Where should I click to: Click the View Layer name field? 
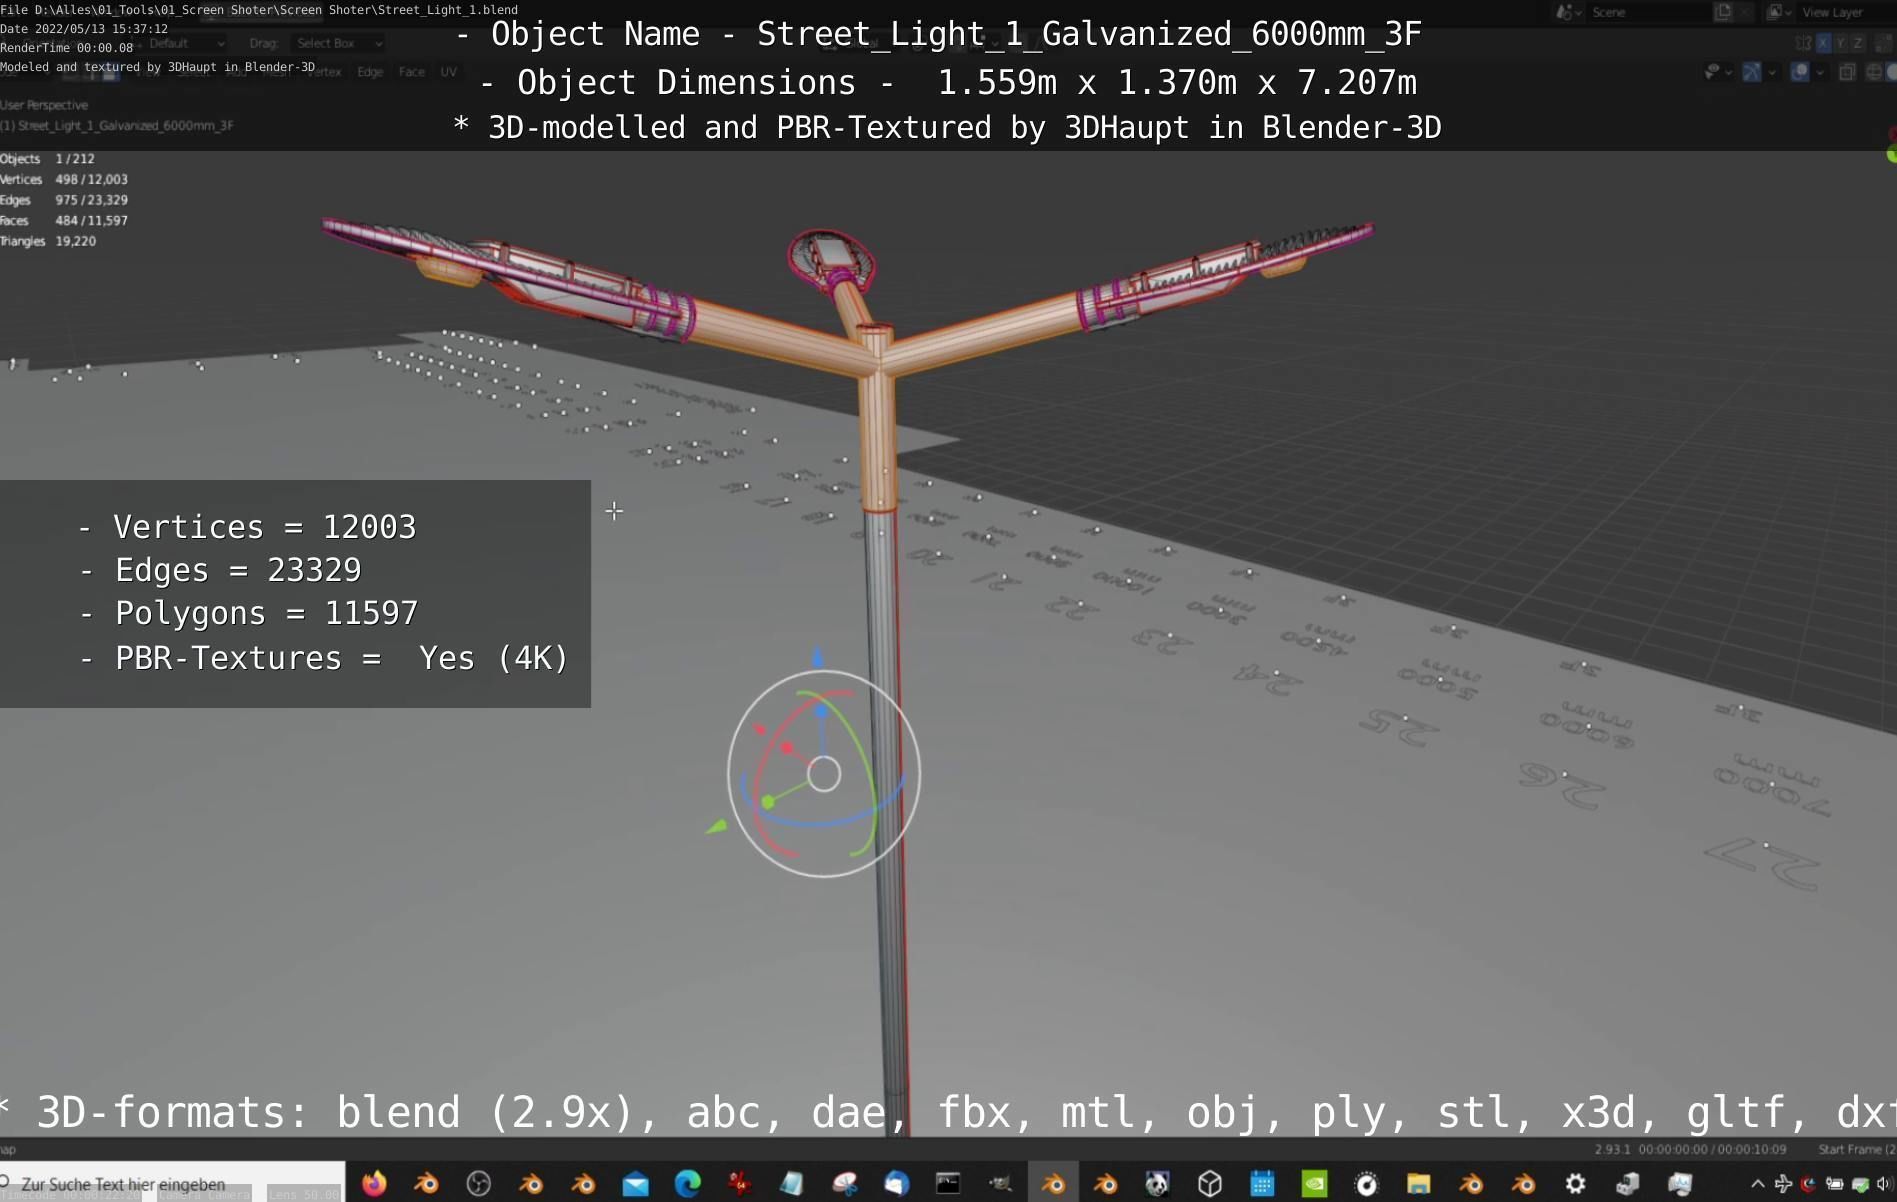1846,13
